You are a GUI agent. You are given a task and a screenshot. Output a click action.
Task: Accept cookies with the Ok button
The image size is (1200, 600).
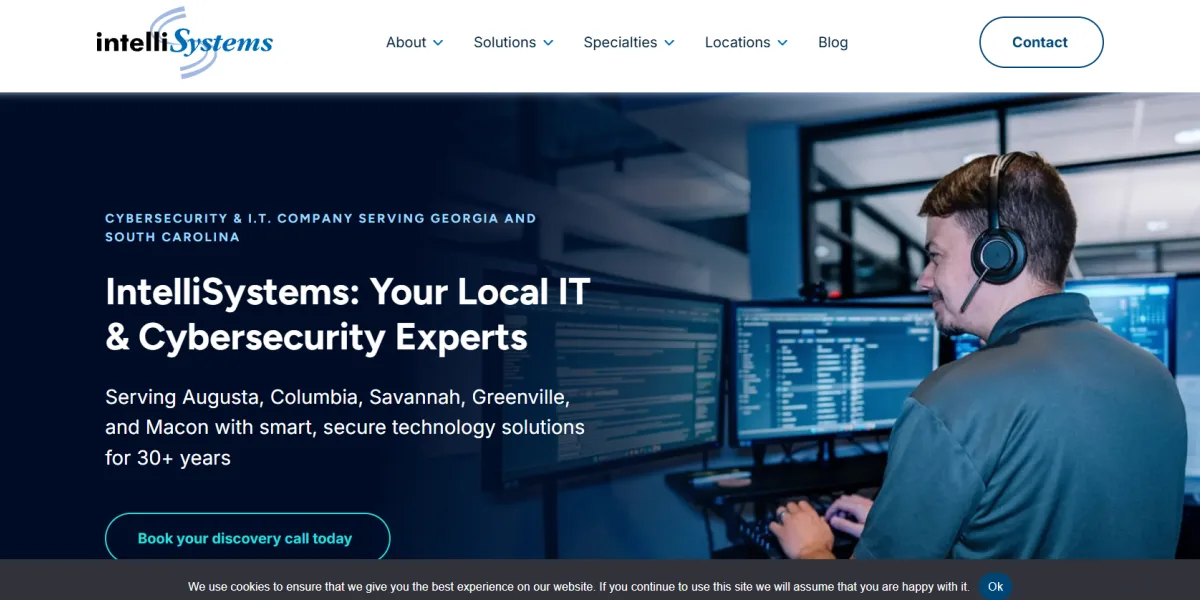click(995, 586)
